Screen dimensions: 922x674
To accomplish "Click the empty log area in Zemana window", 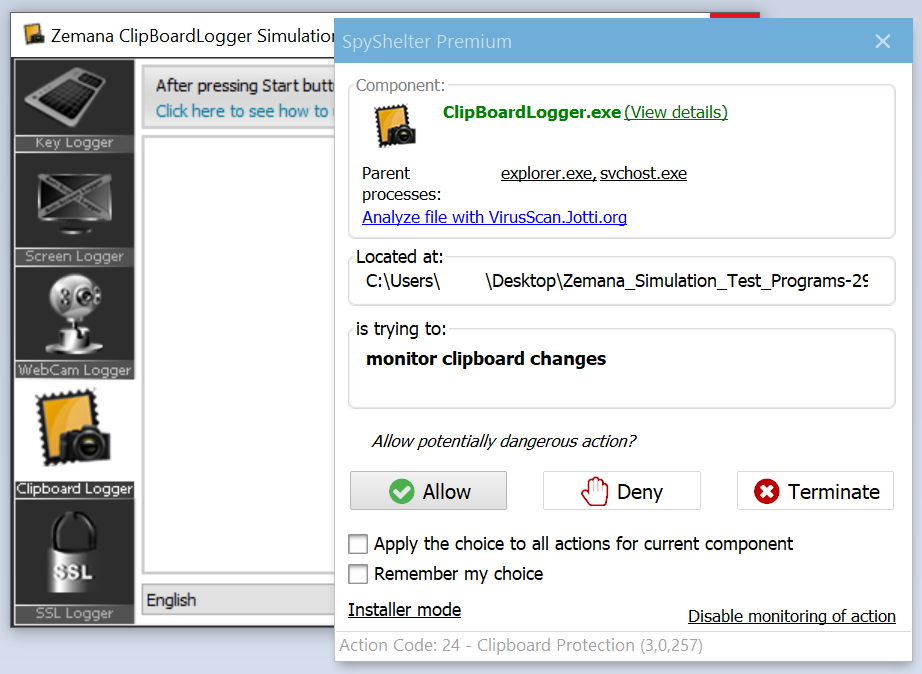I will [239, 355].
